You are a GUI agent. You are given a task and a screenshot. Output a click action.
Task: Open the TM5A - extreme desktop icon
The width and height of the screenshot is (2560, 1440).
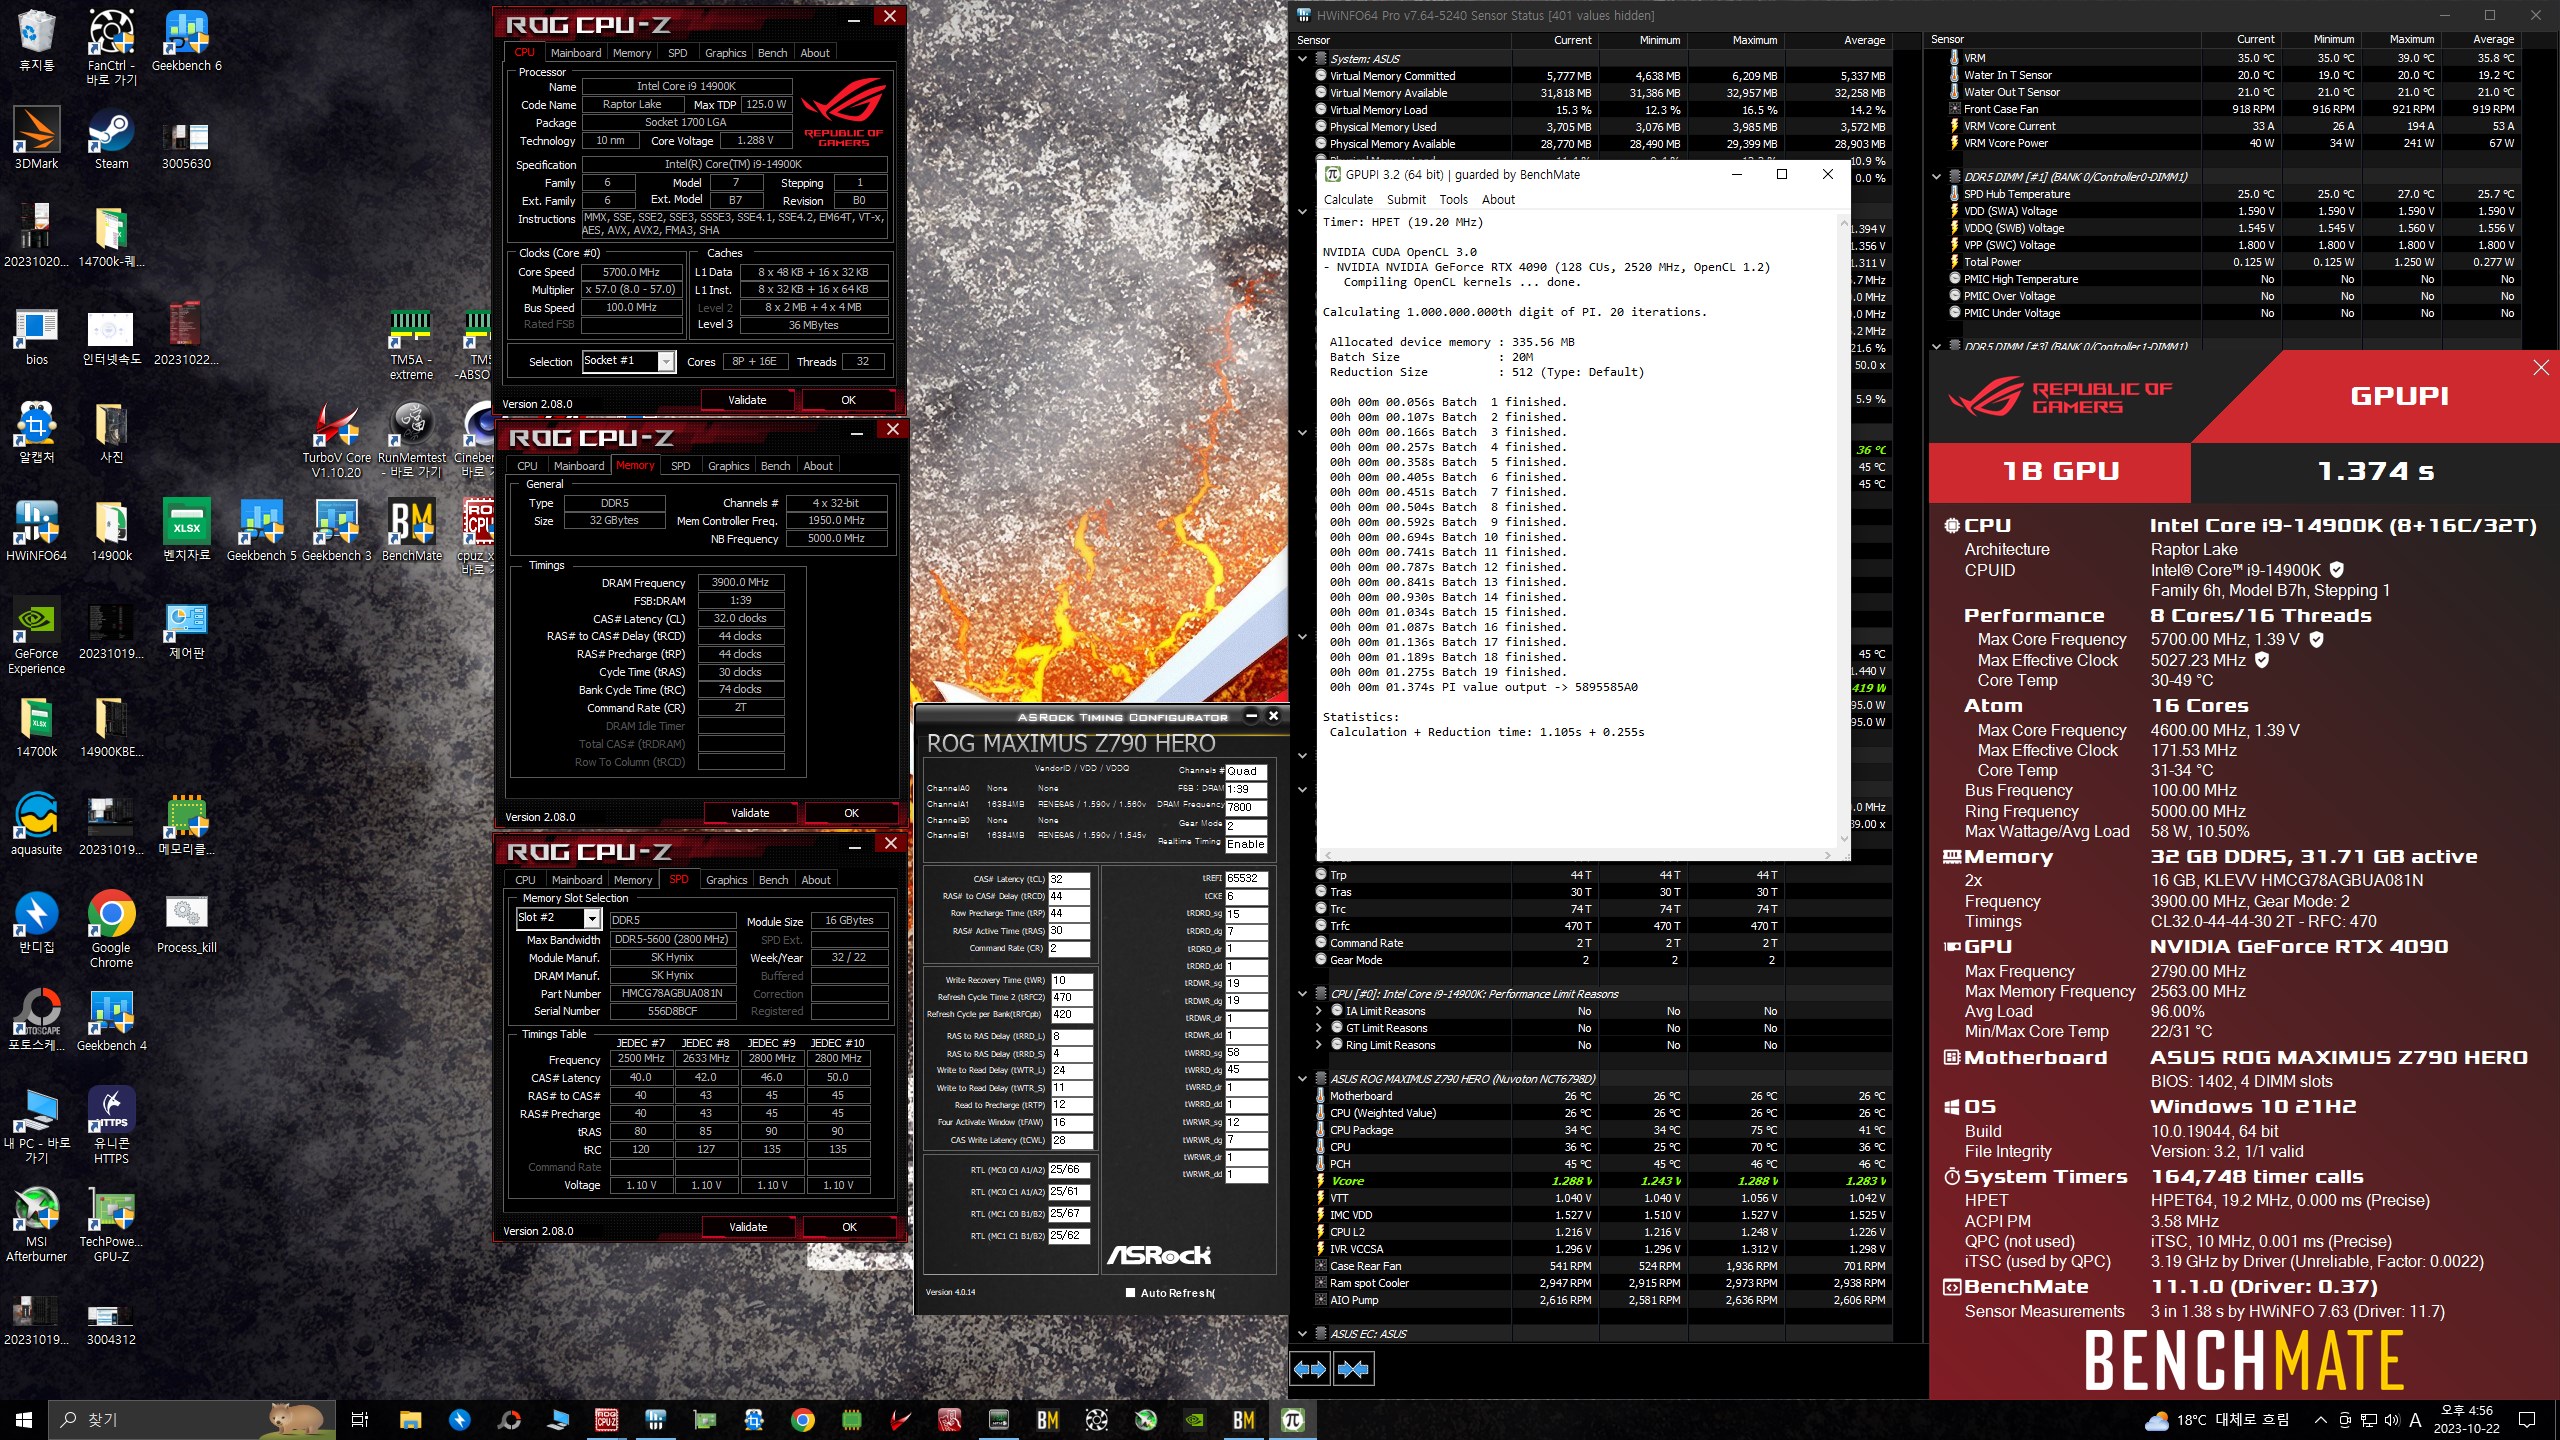coord(411,343)
